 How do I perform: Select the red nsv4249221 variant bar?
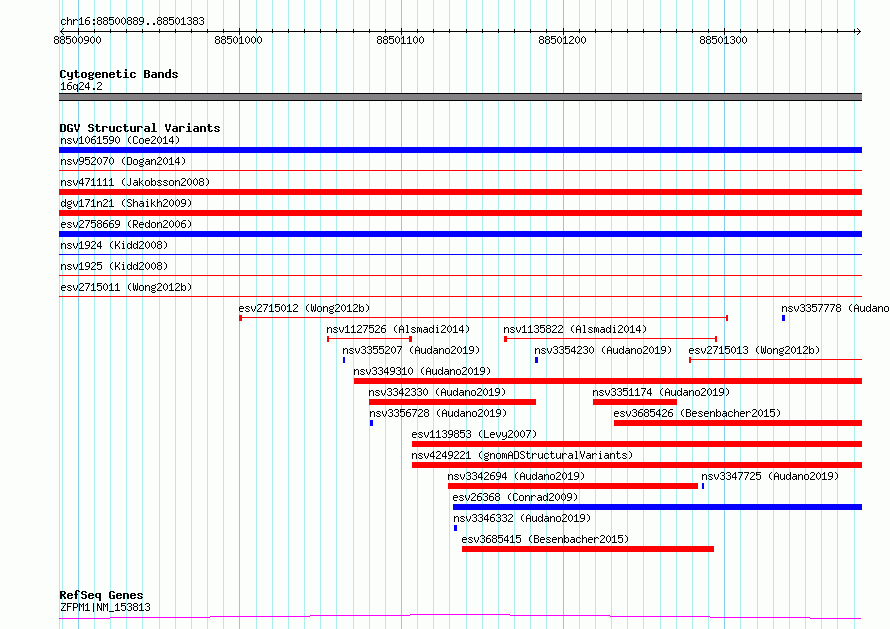[637, 465]
